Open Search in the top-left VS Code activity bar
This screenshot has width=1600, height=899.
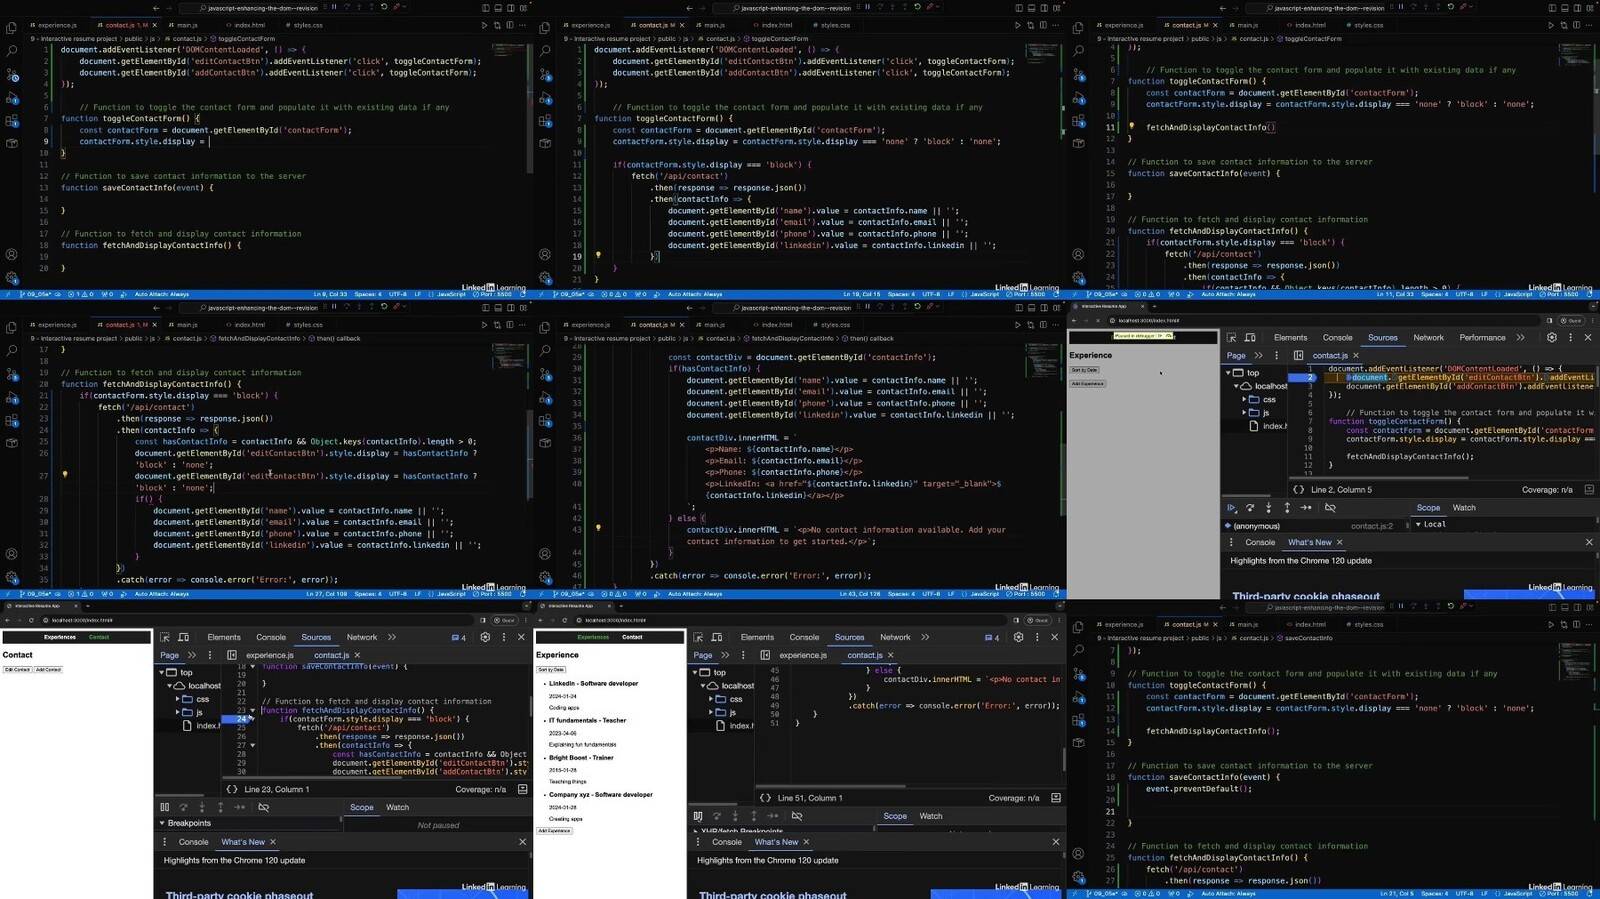[12, 51]
